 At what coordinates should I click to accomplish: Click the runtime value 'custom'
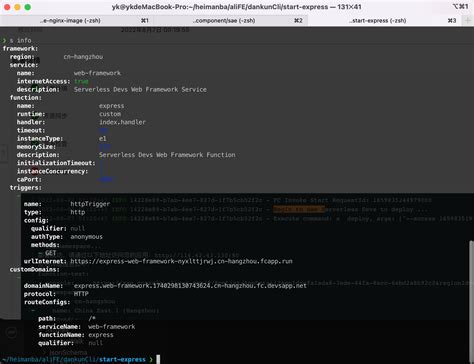[x=110, y=114]
